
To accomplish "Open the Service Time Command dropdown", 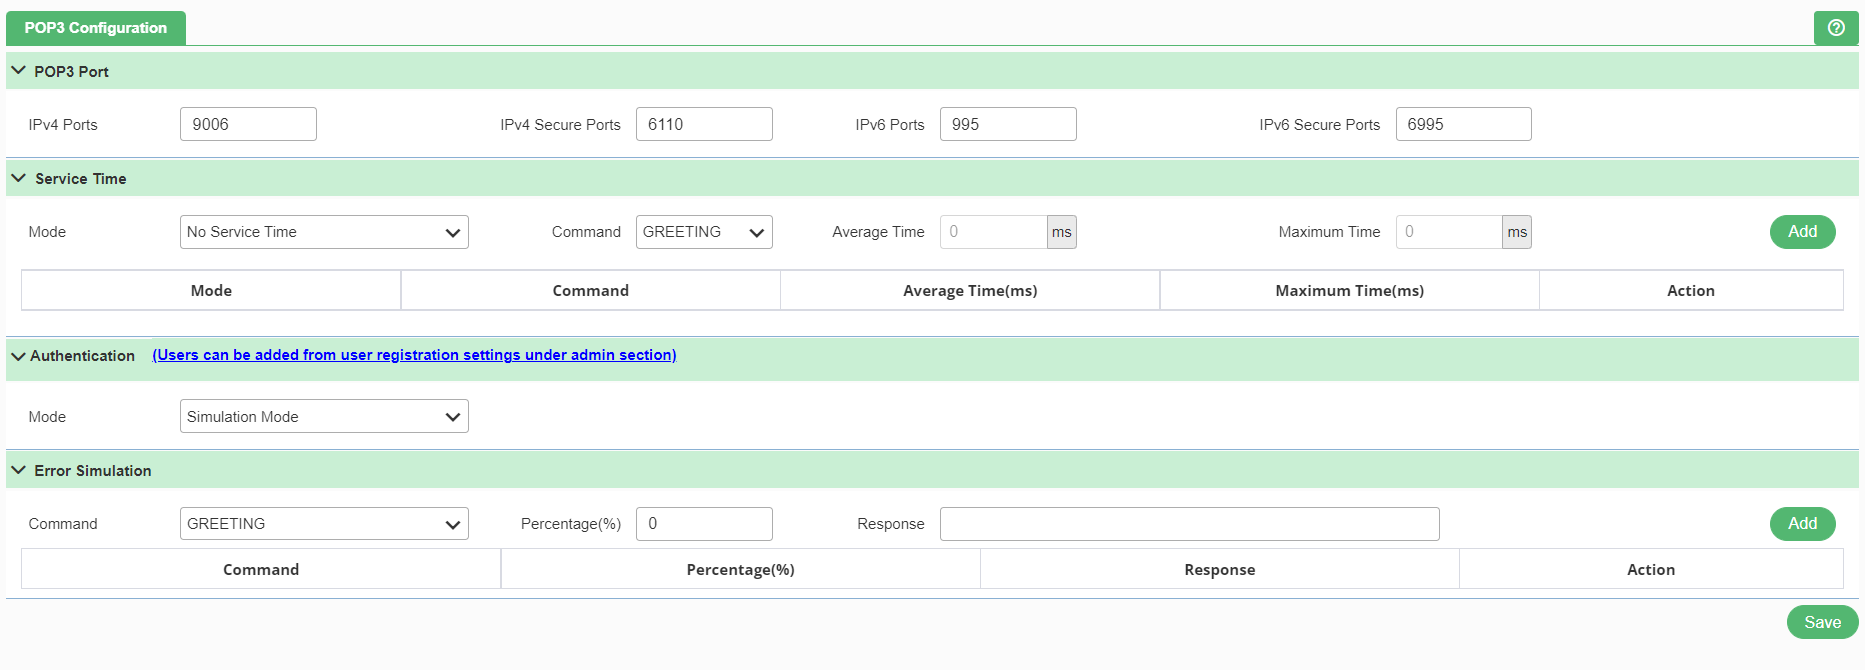I will click(x=704, y=232).
